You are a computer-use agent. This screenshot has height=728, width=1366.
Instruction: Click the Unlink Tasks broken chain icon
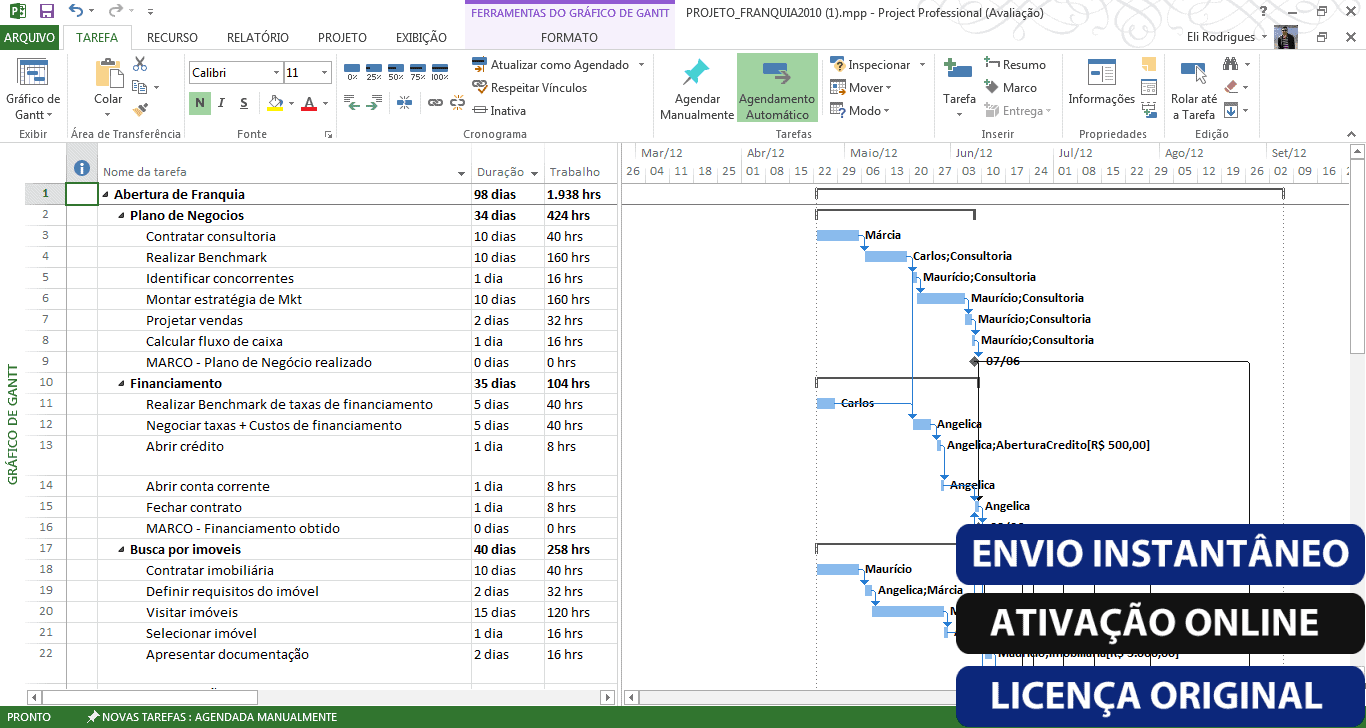click(x=457, y=102)
